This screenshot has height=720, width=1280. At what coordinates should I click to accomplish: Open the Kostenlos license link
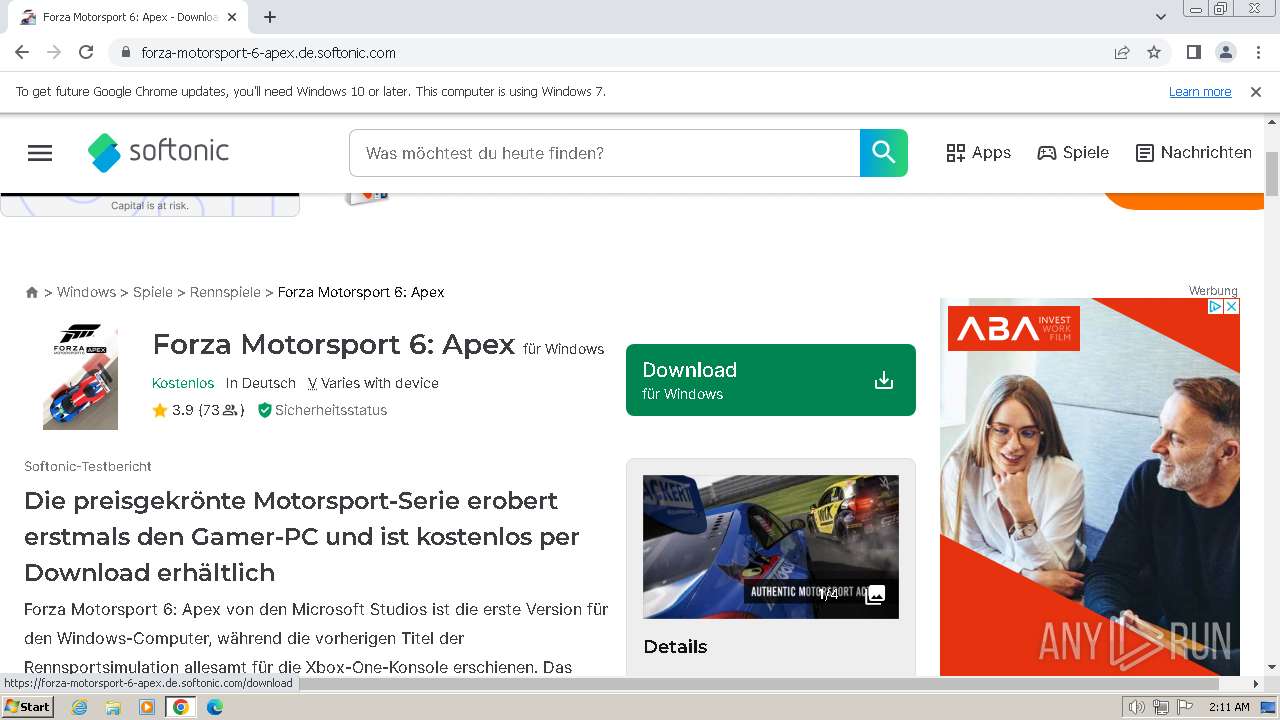click(183, 383)
